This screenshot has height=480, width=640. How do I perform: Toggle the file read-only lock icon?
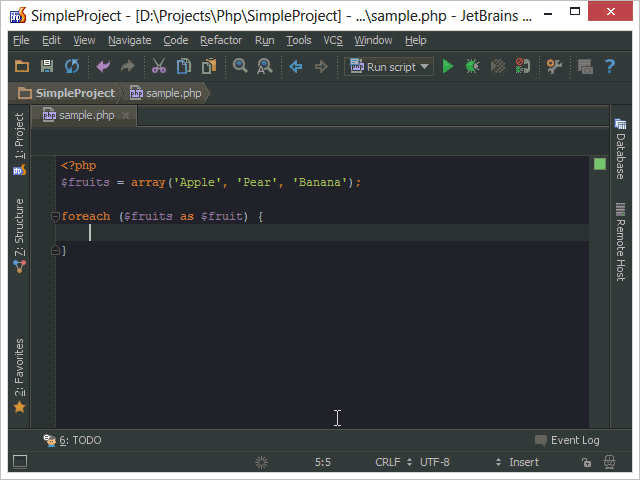pos(585,463)
